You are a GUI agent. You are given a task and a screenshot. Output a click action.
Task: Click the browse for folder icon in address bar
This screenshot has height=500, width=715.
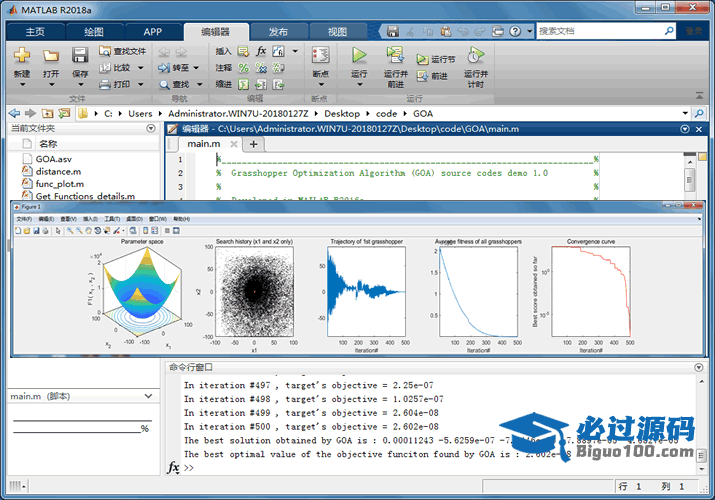point(64,113)
